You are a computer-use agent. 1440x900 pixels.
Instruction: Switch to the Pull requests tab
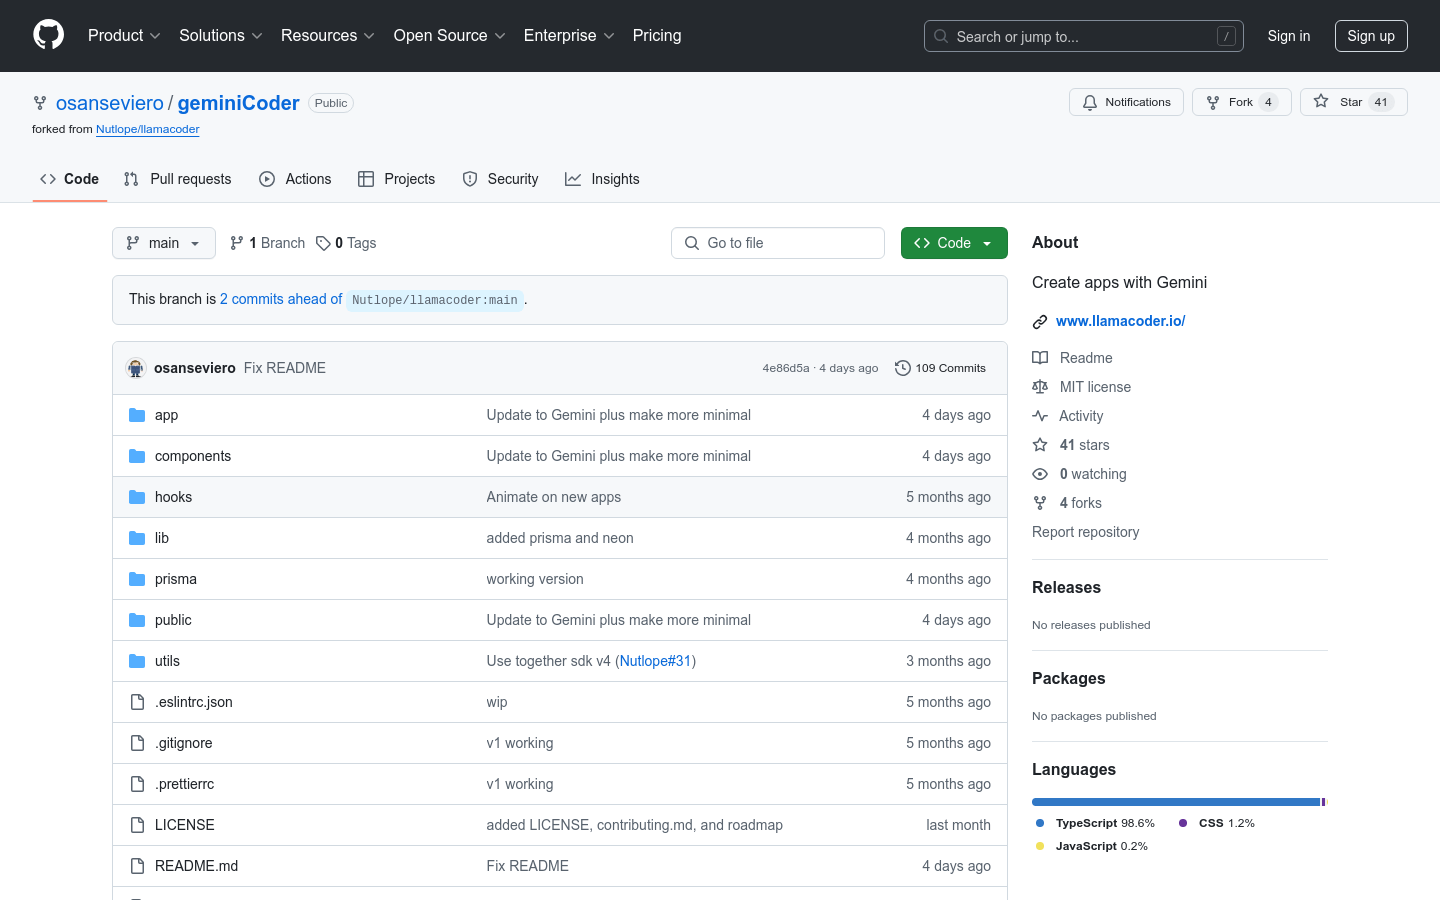177,179
